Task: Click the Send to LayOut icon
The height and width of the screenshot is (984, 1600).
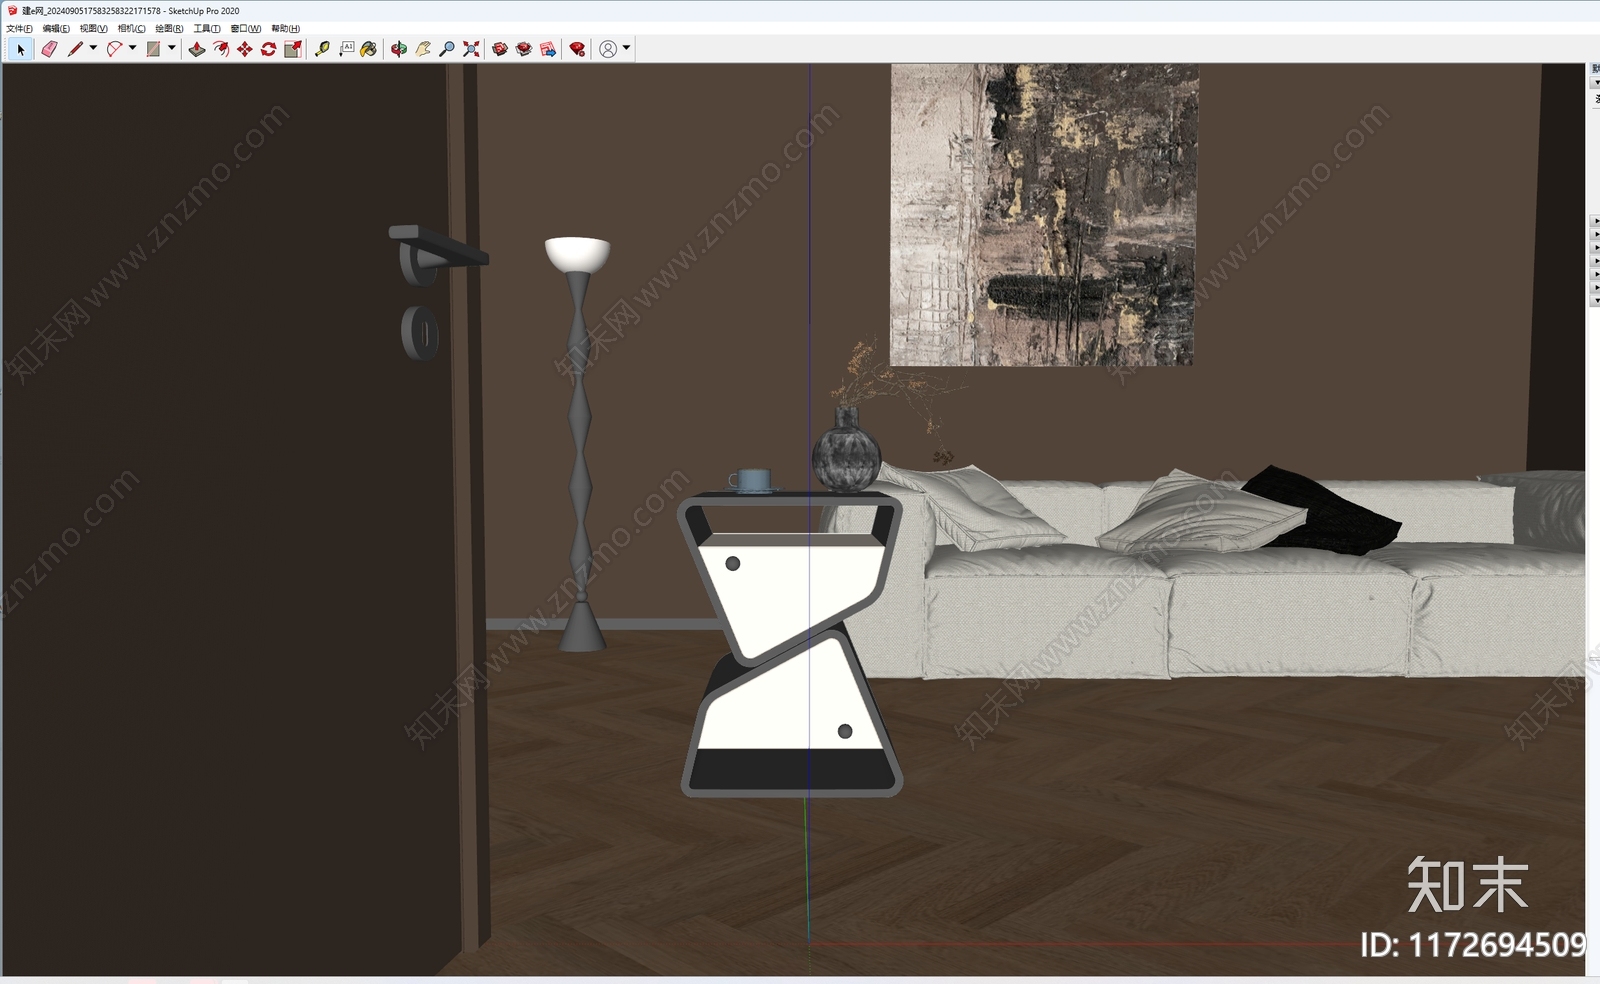Action: [x=548, y=49]
